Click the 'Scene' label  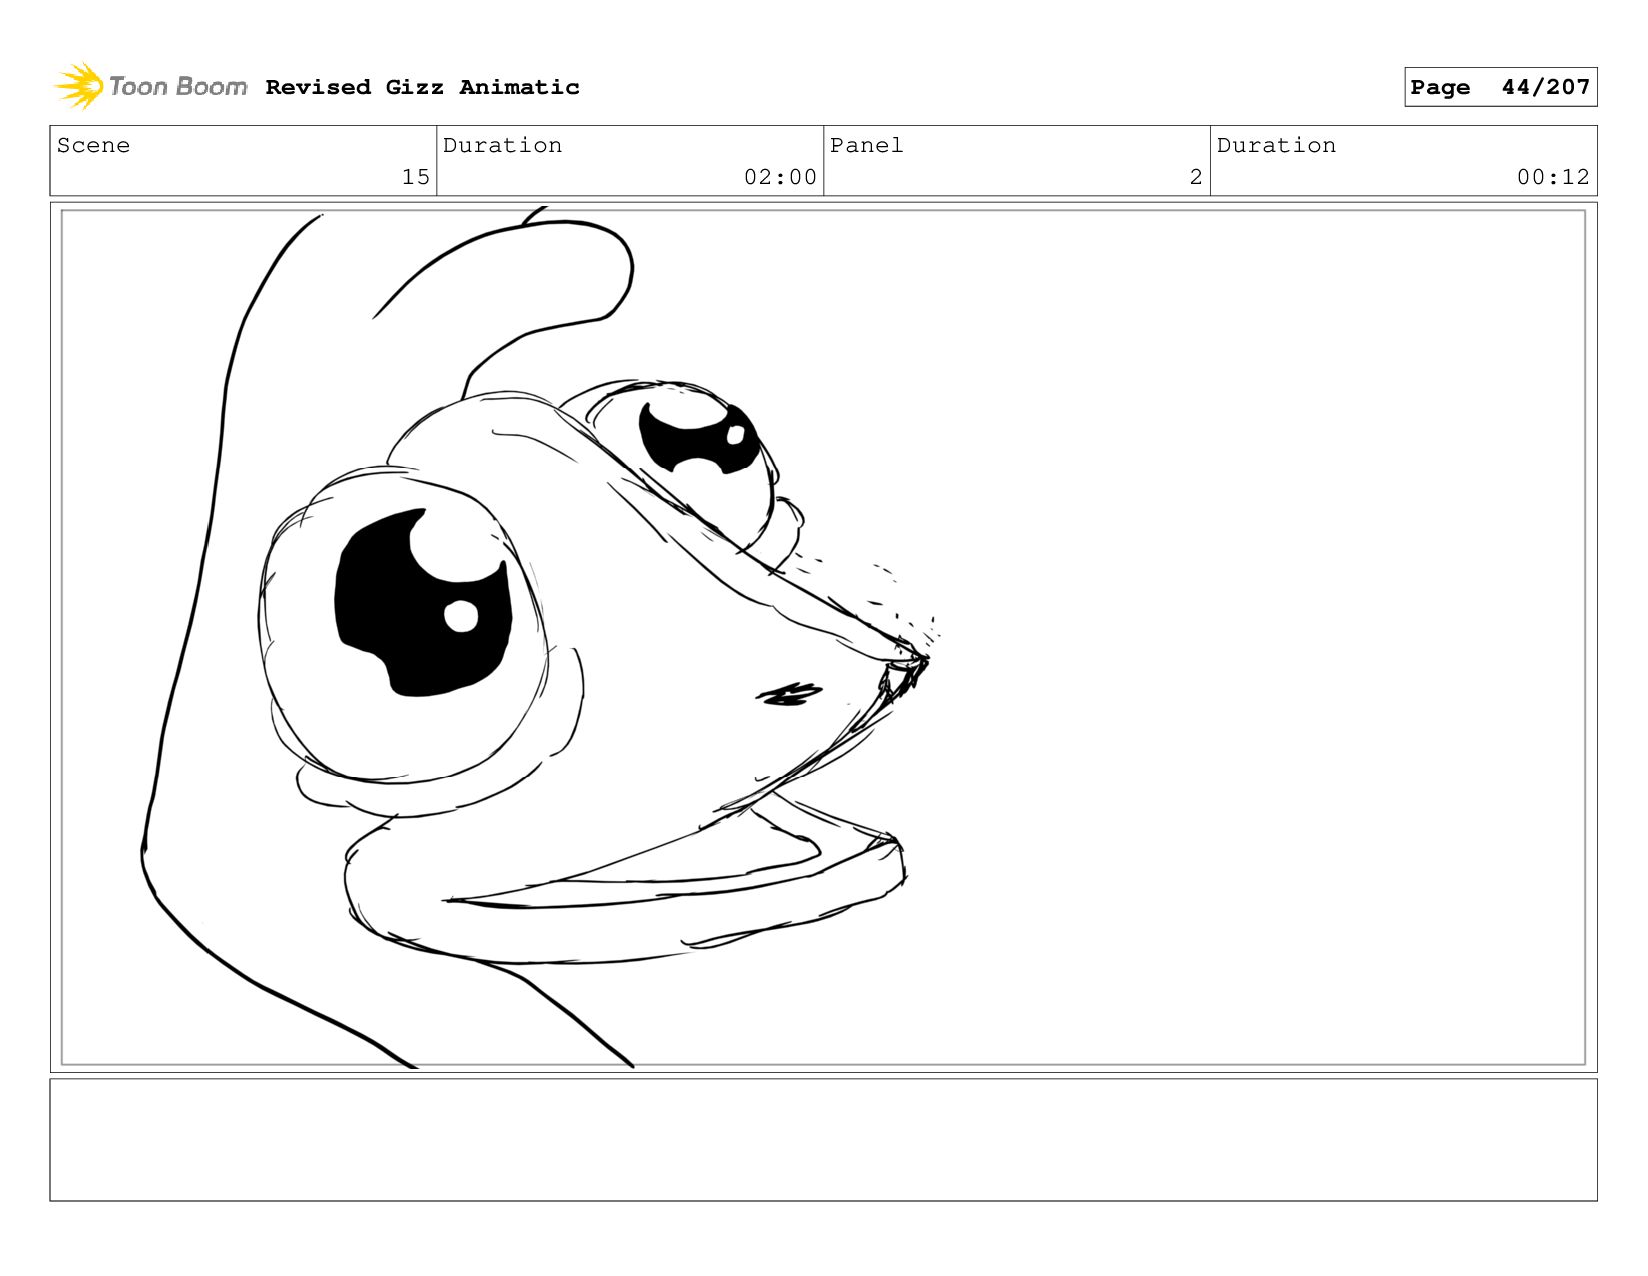(93, 145)
